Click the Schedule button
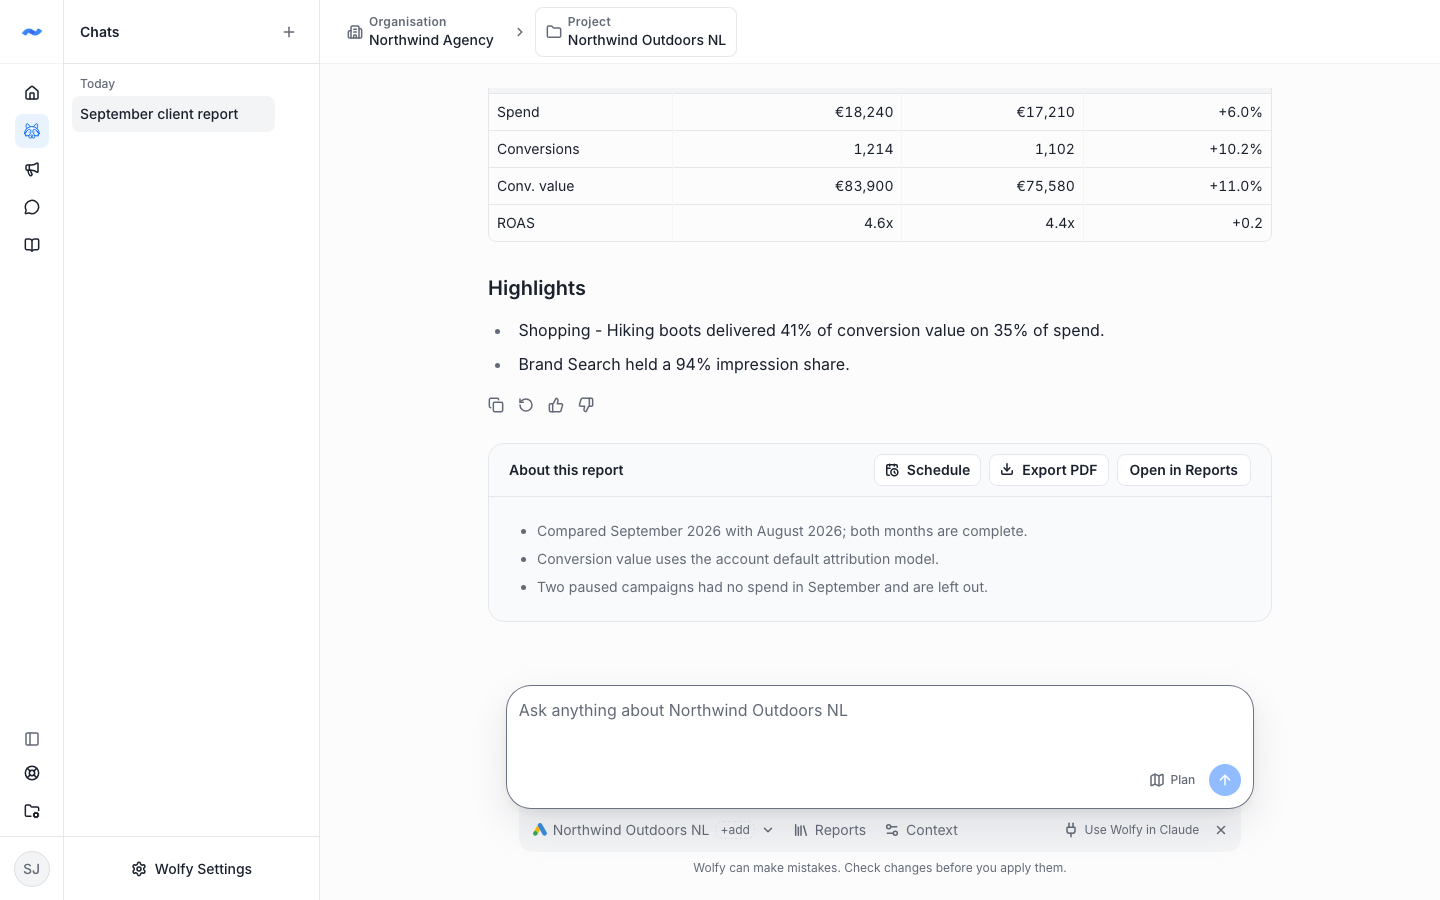Image resolution: width=1440 pixels, height=900 pixels. click(x=928, y=470)
